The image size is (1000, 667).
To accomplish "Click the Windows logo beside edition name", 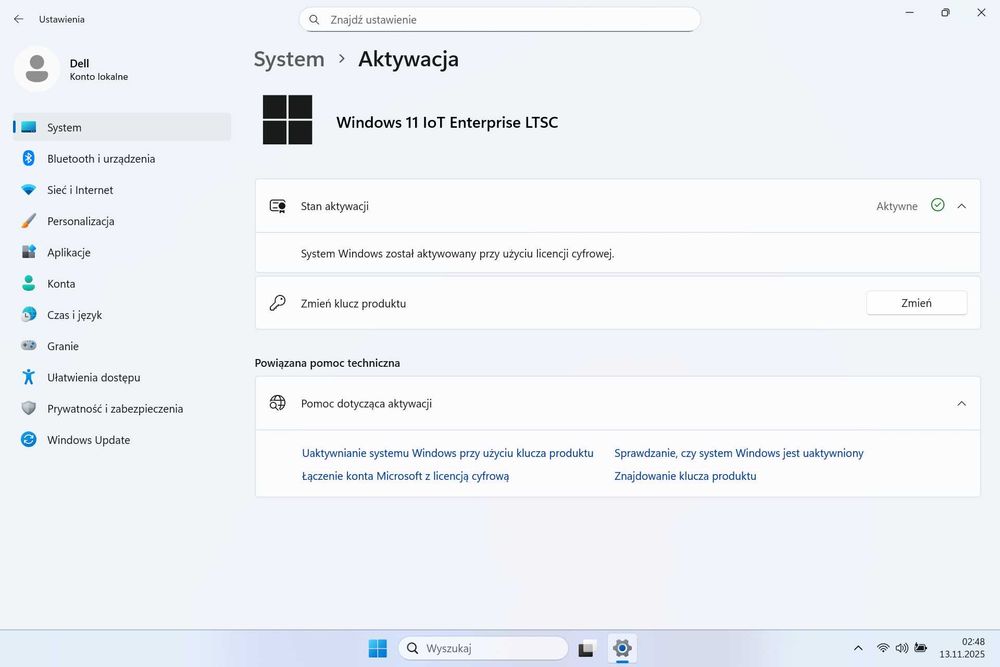I will (288, 120).
